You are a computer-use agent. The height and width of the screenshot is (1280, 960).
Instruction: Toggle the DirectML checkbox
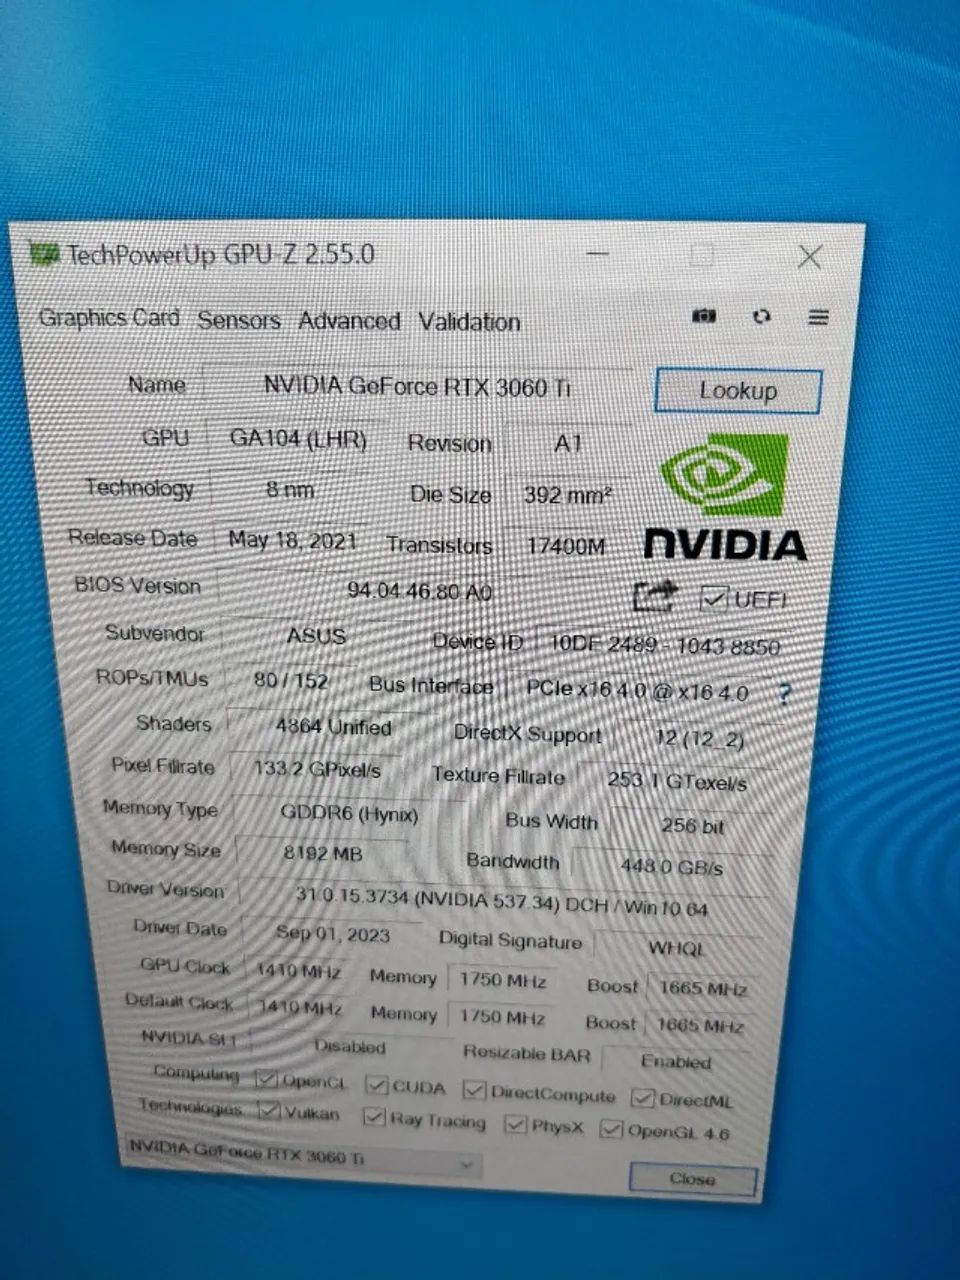[x=642, y=1098]
